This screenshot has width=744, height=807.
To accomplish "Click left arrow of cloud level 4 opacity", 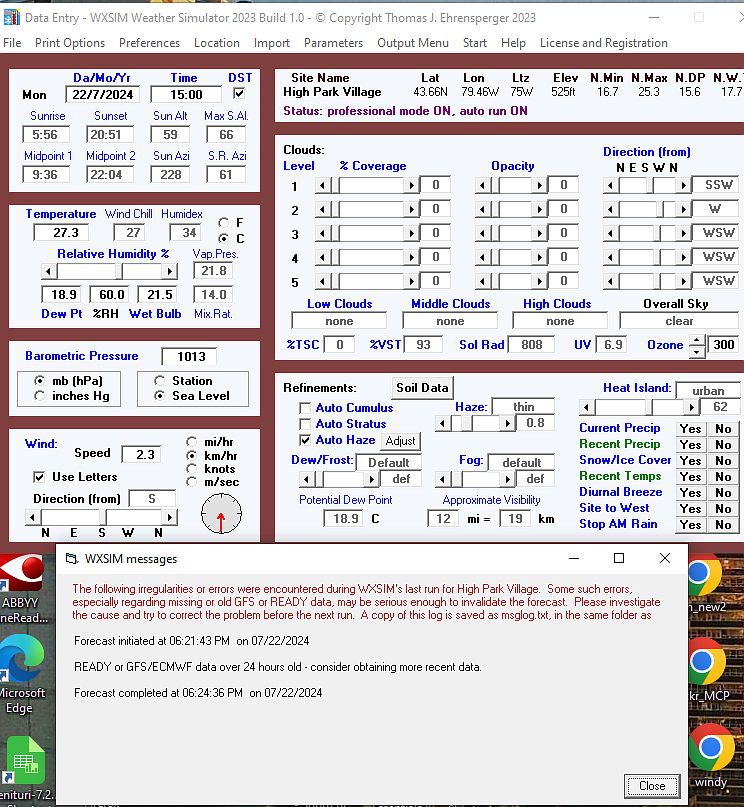I will point(482,257).
